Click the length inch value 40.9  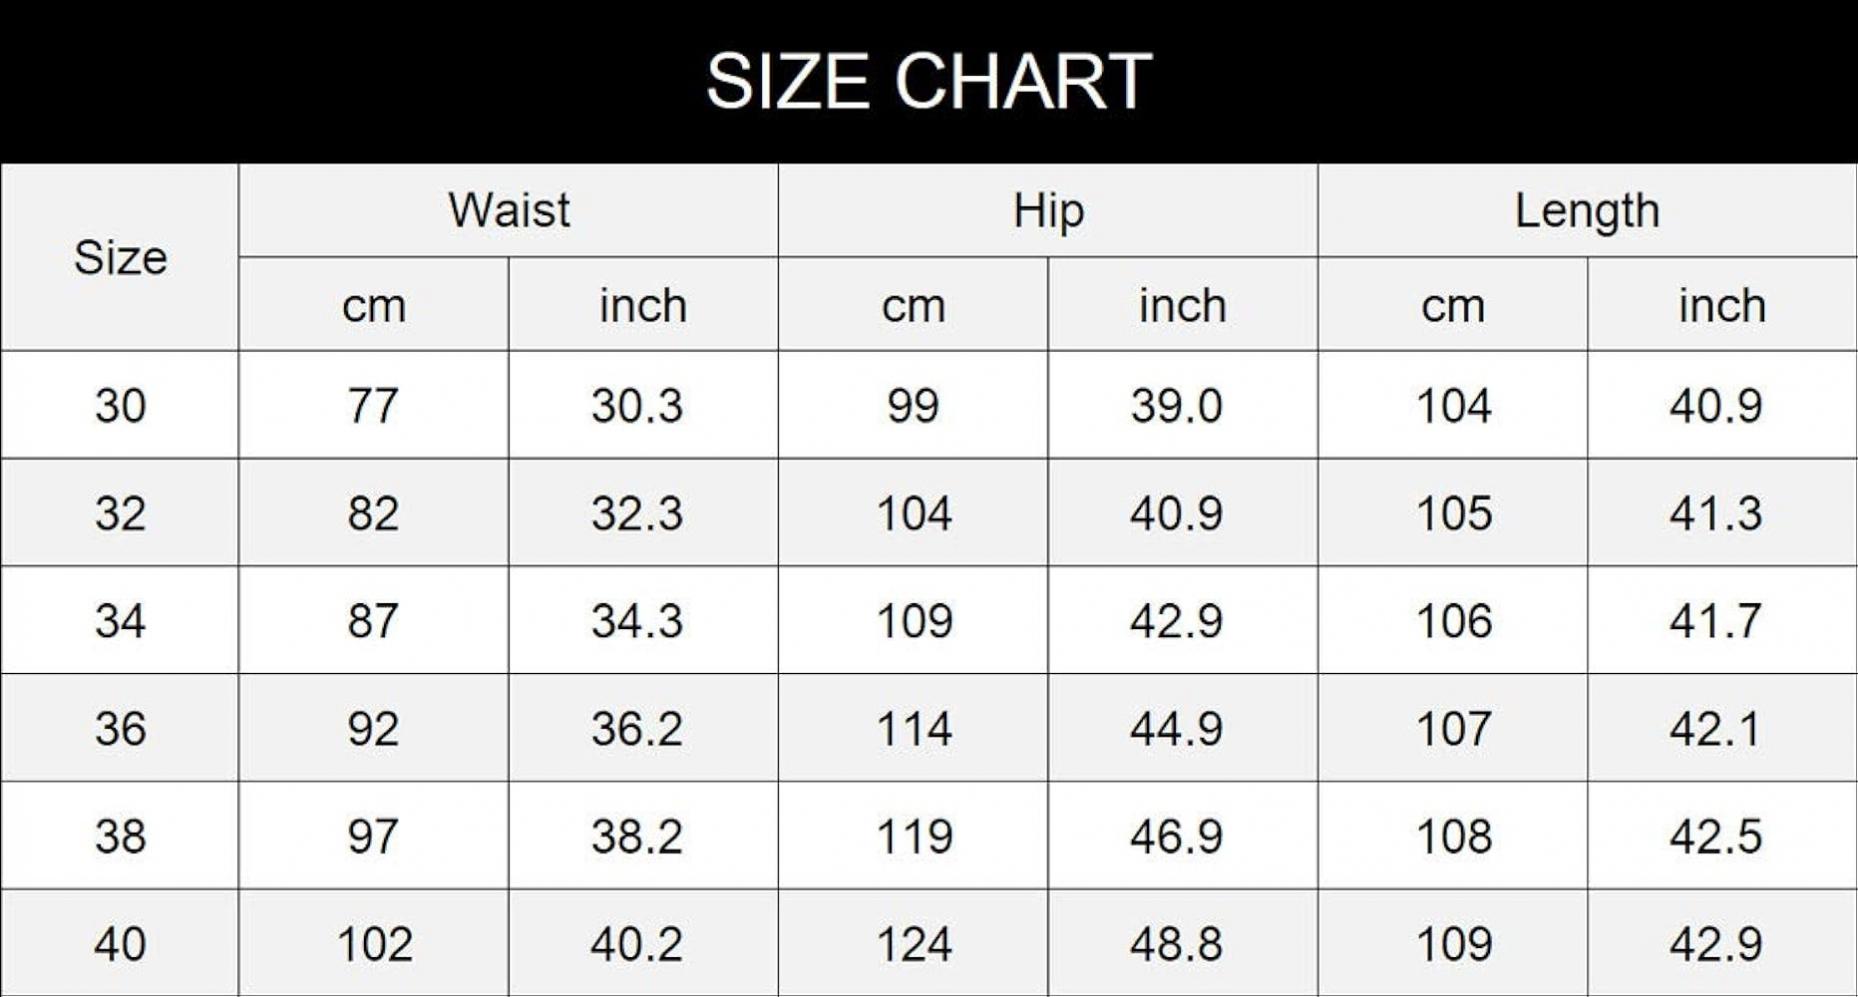(1716, 406)
